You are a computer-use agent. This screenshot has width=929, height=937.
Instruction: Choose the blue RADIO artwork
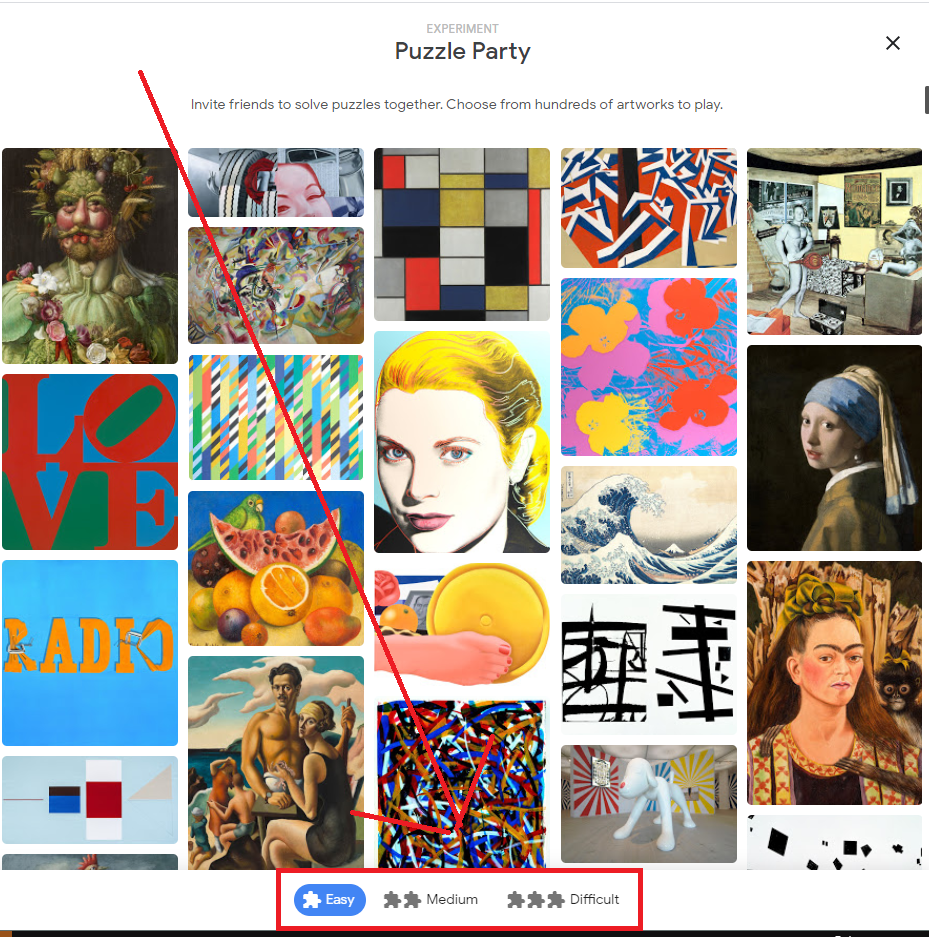coord(90,653)
